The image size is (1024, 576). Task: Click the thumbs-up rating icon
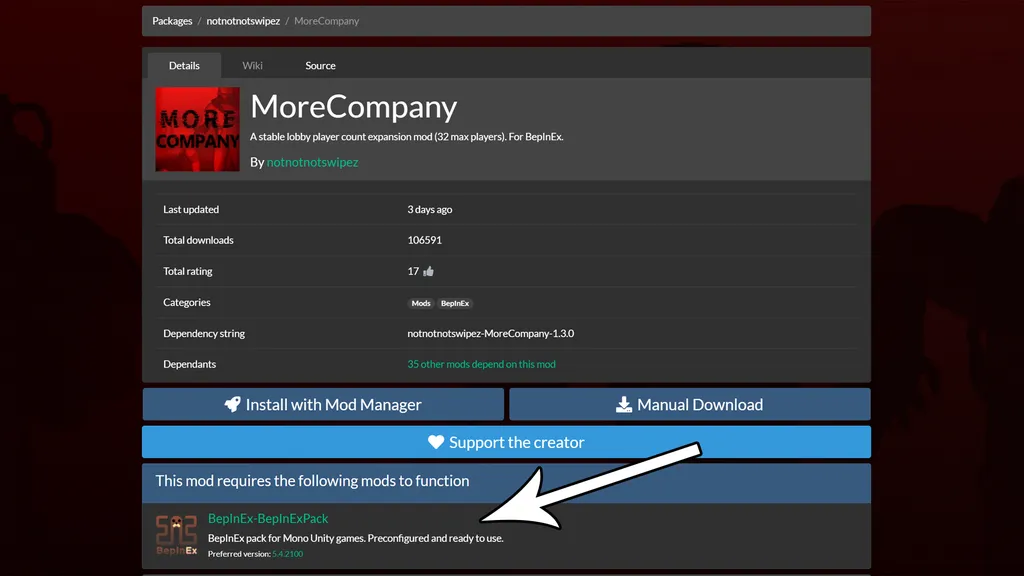(x=428, y=271)
